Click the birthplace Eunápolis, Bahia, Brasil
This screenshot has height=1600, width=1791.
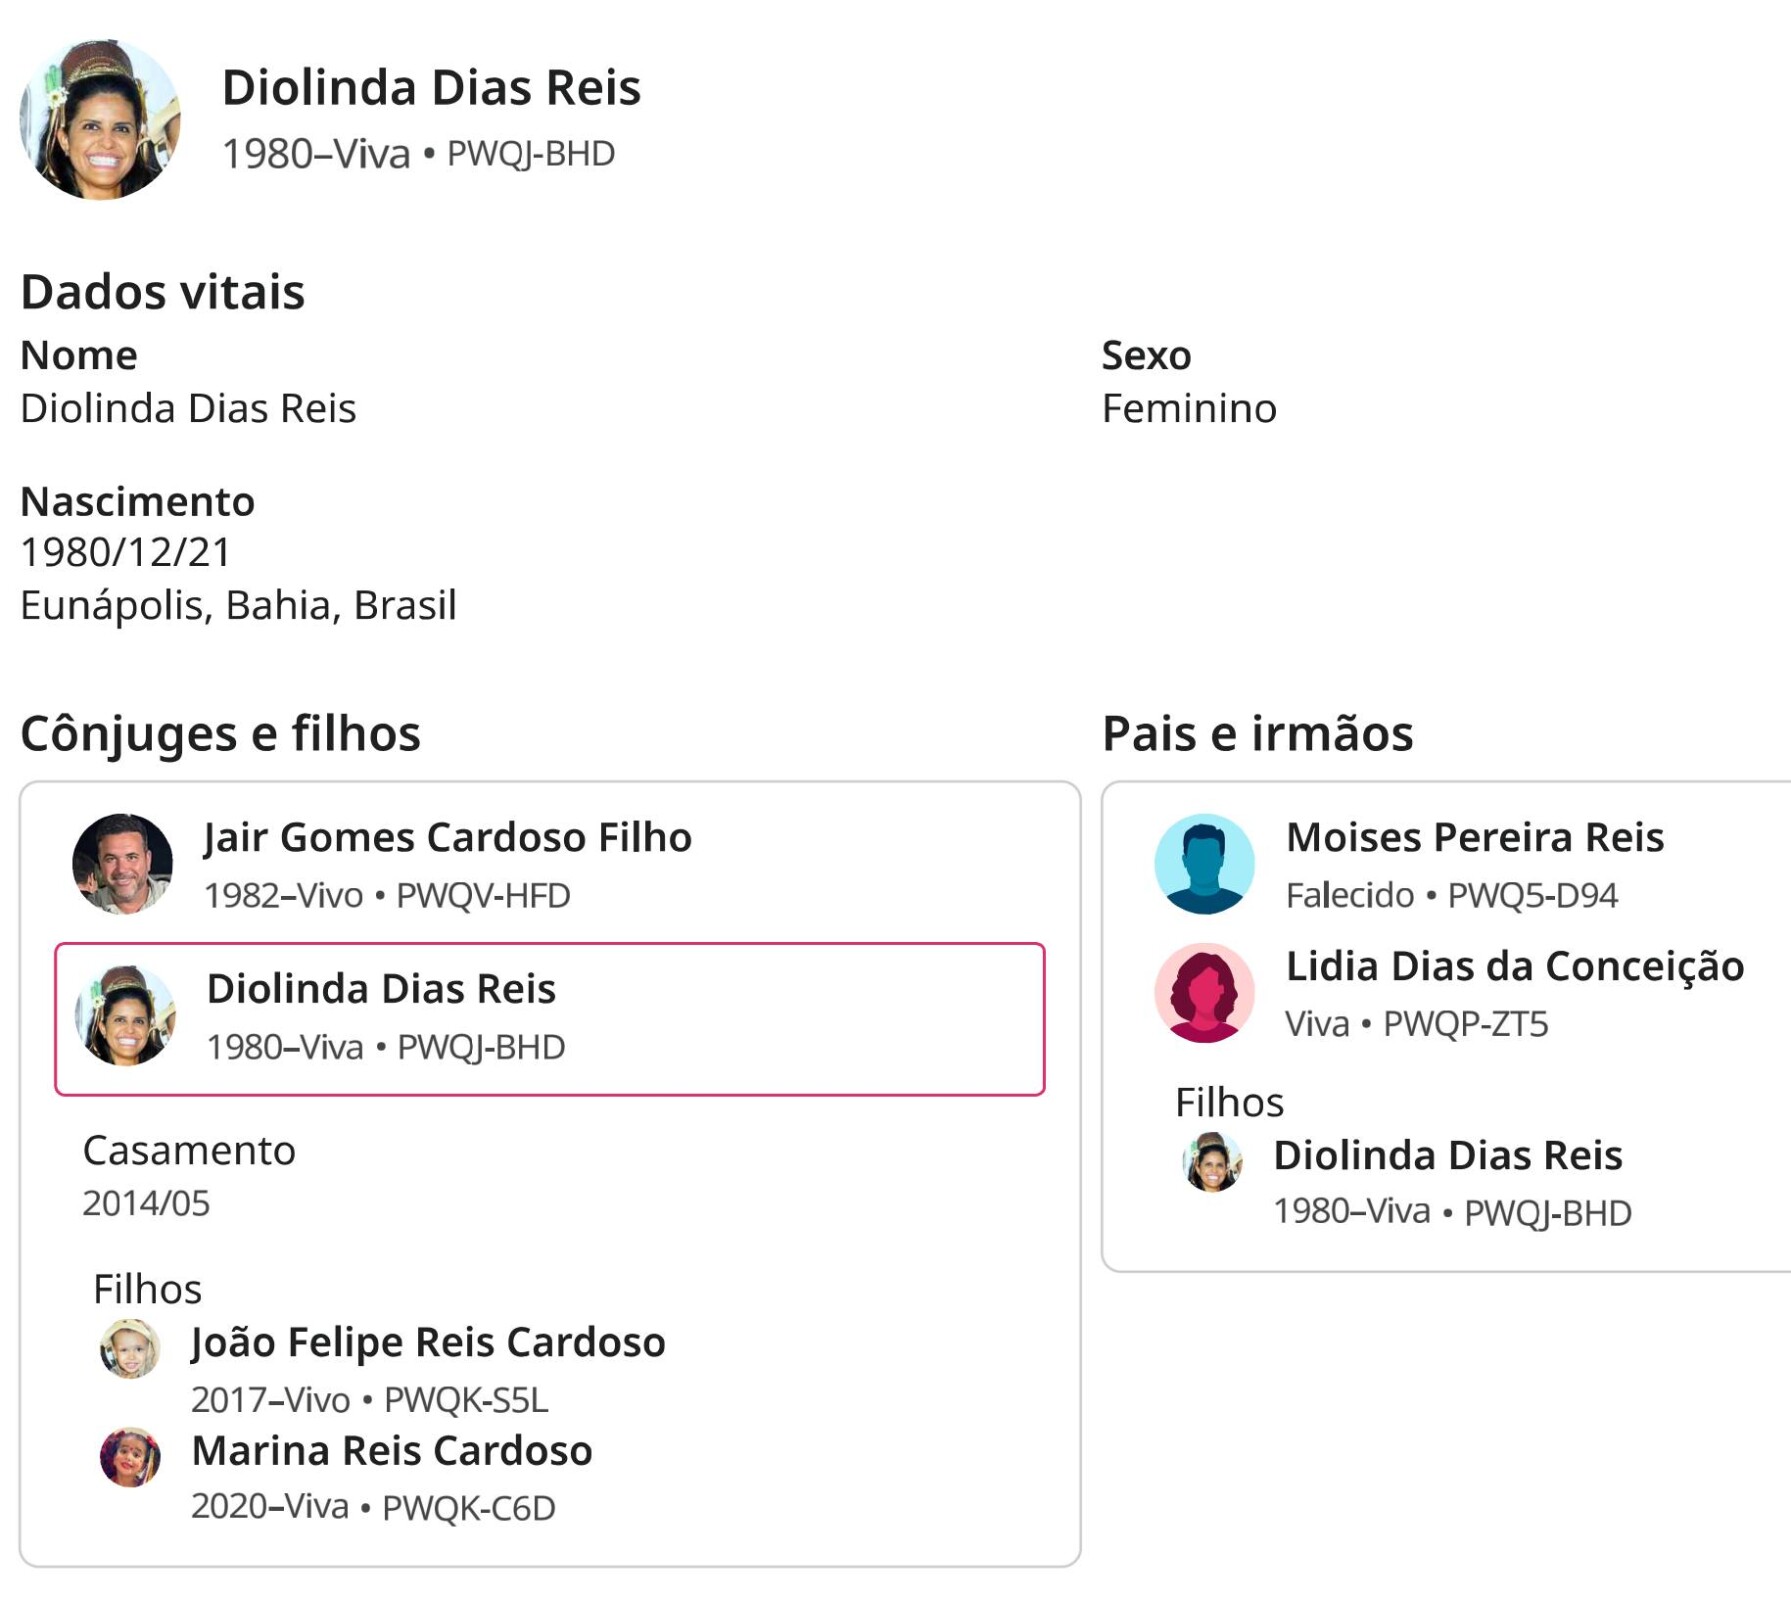click(238, 605)
